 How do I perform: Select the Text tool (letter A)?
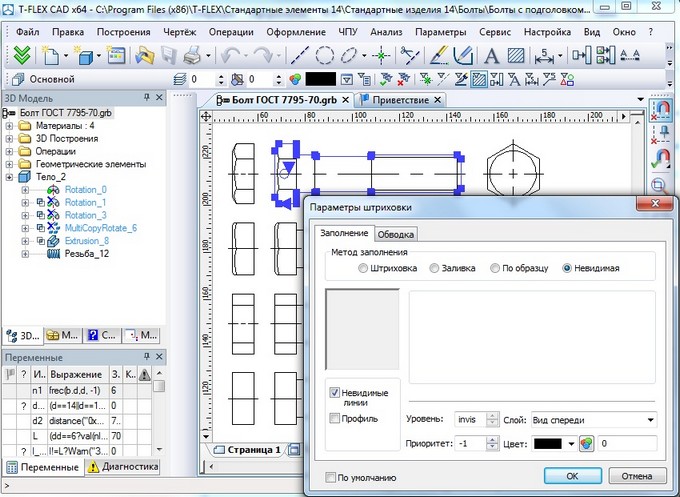pos(491,56)
